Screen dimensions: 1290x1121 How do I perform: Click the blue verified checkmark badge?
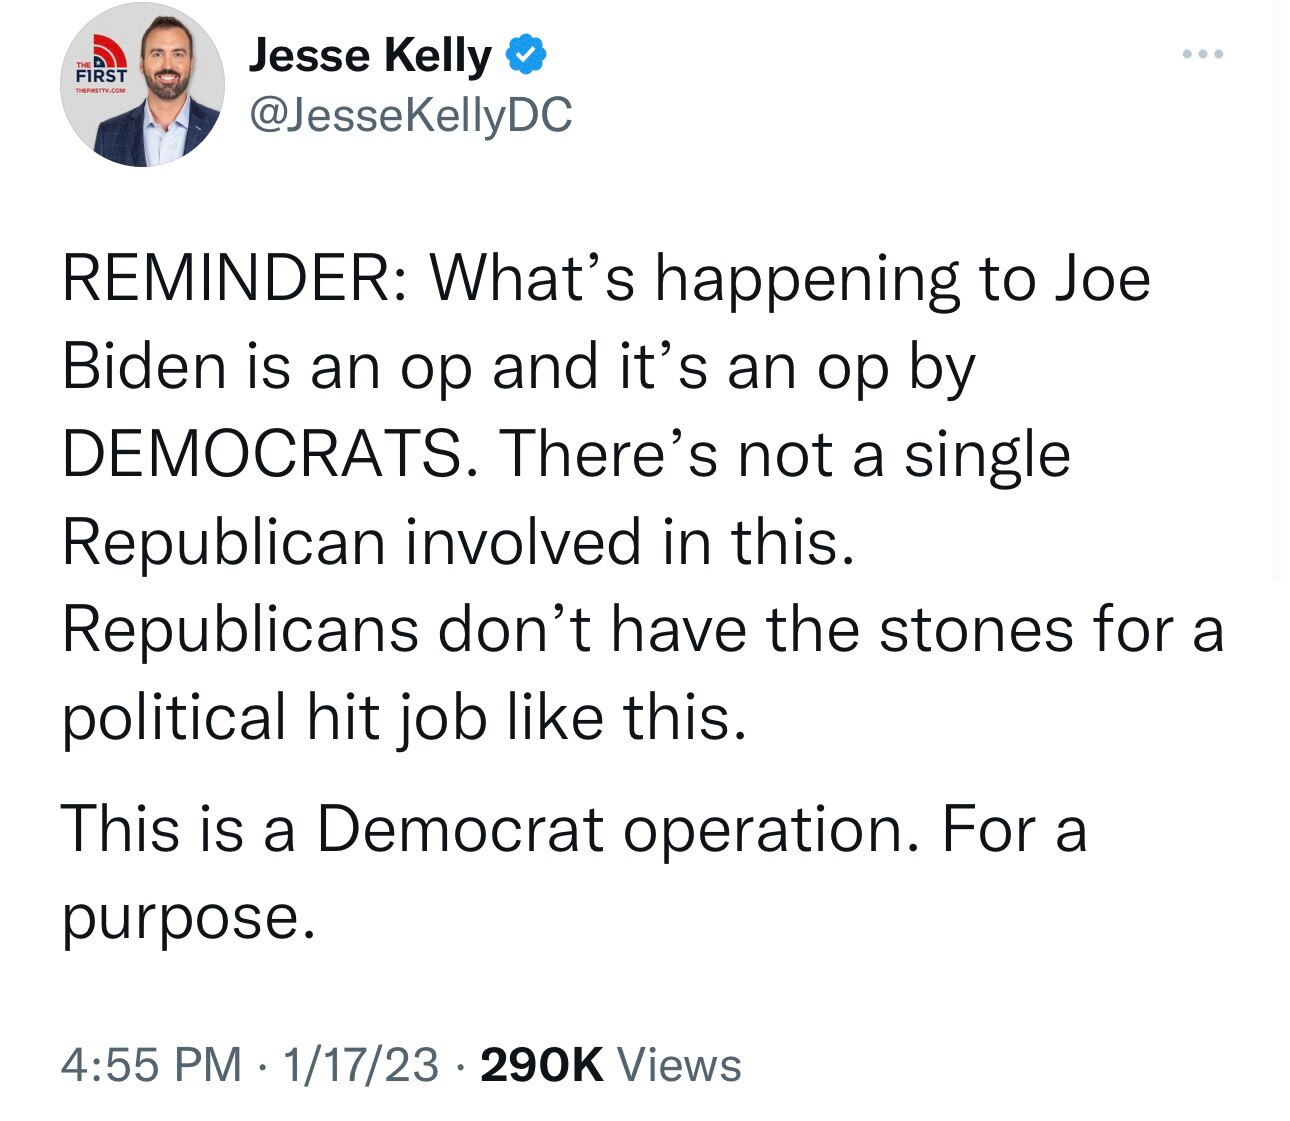click(527, 55)
